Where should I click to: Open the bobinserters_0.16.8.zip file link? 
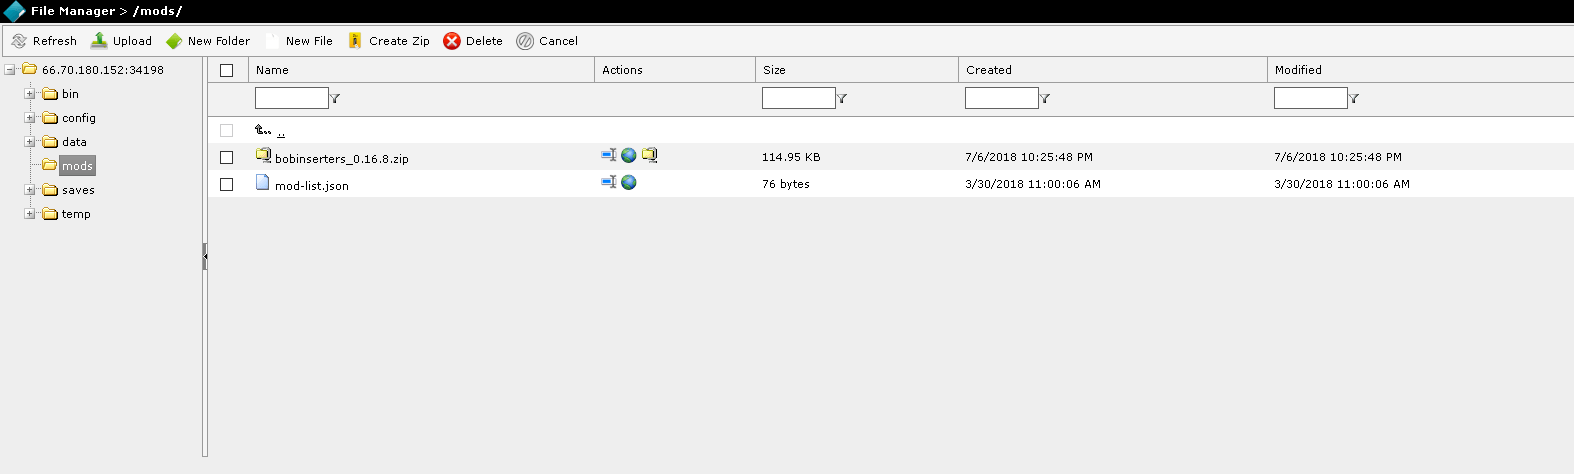click(341, 159)
